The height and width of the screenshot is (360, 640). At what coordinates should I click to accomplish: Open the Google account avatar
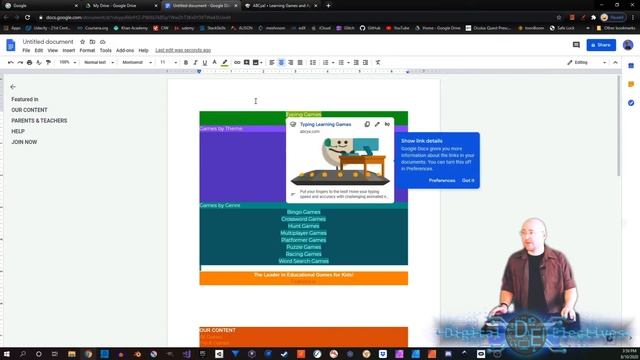point(628,45)
